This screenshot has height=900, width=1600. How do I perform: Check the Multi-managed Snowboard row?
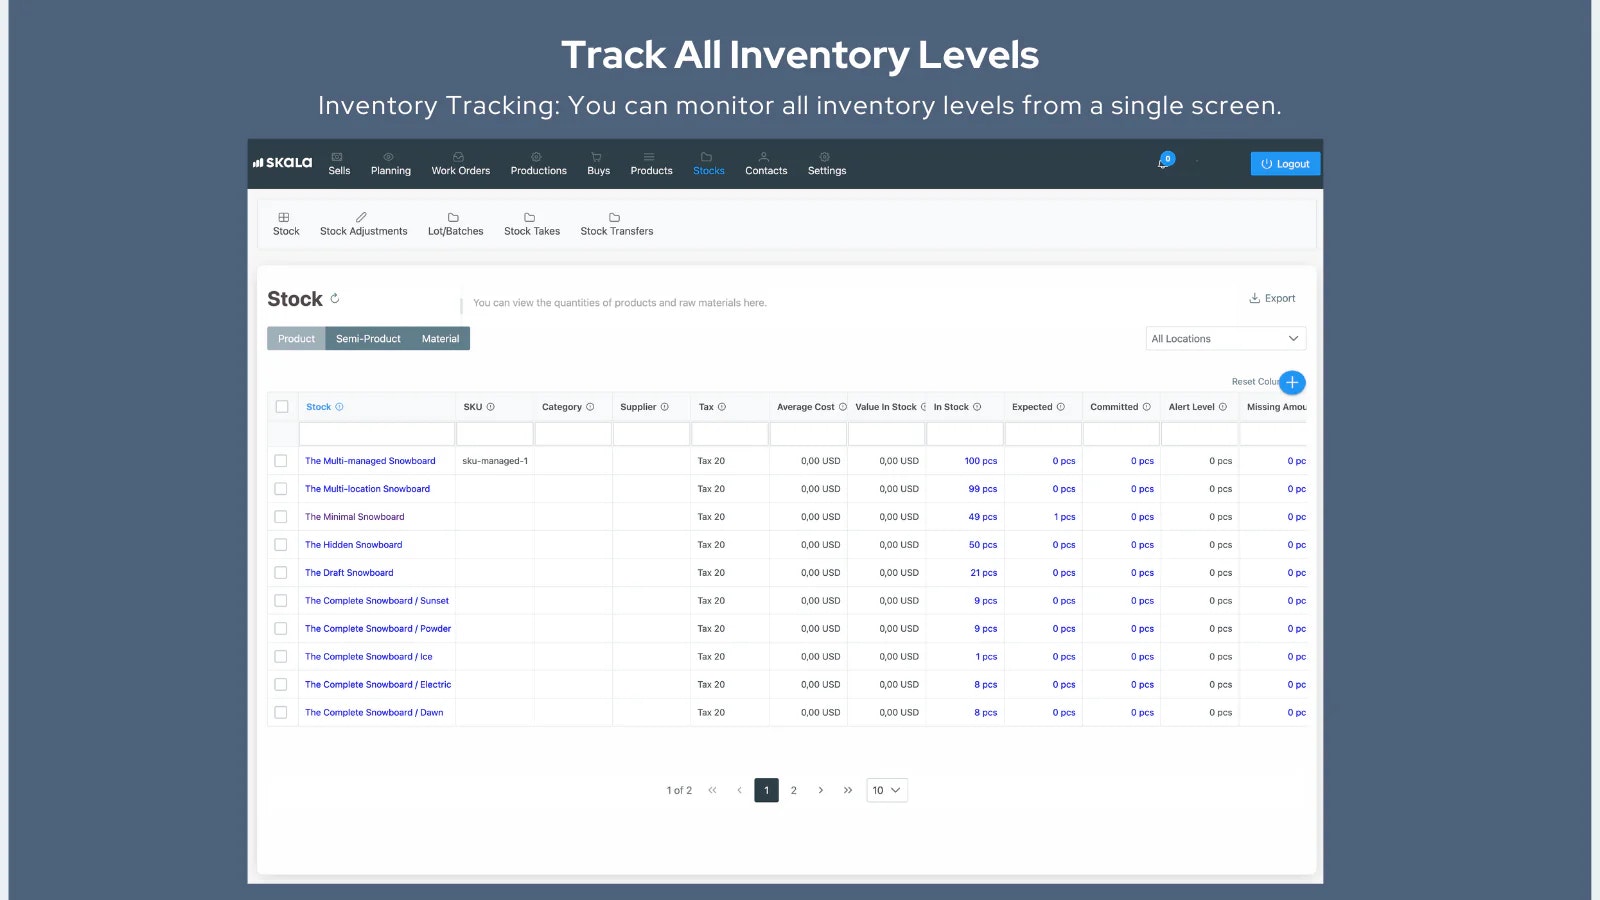pos(281,461)
